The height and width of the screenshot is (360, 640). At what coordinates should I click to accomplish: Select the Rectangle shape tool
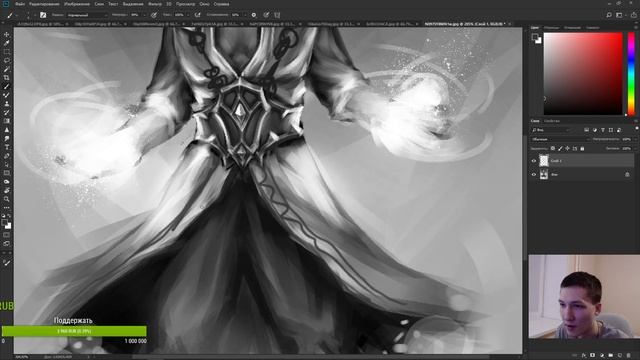point(7,173)
